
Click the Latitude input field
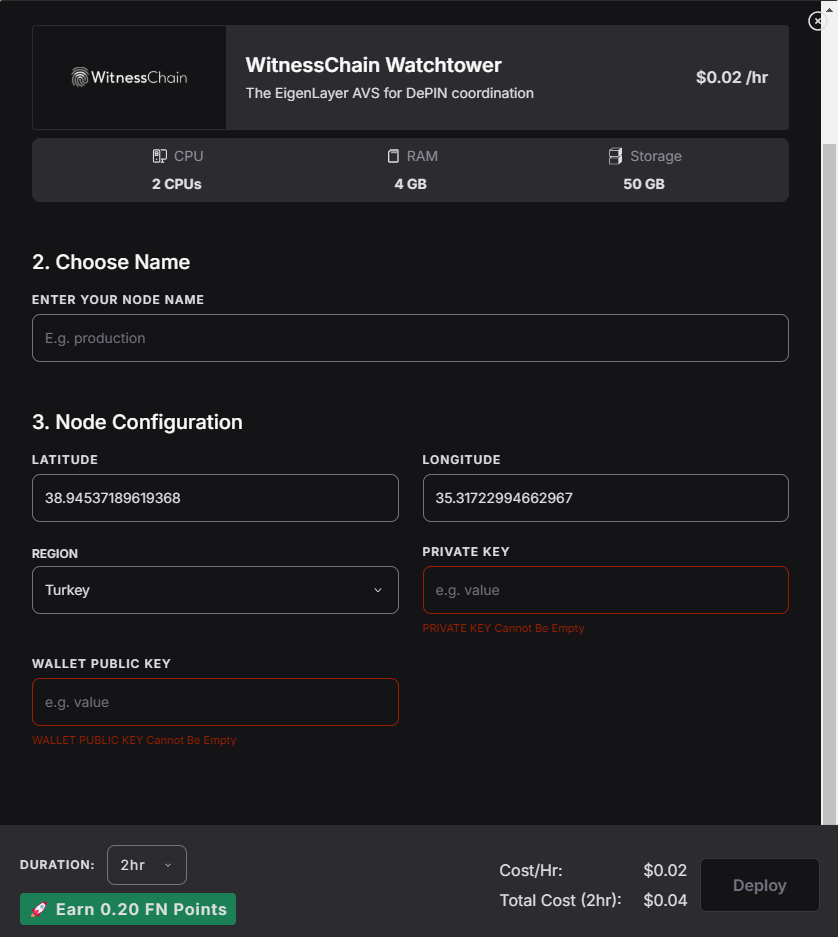pyautogui.click(x=215, y=498)
